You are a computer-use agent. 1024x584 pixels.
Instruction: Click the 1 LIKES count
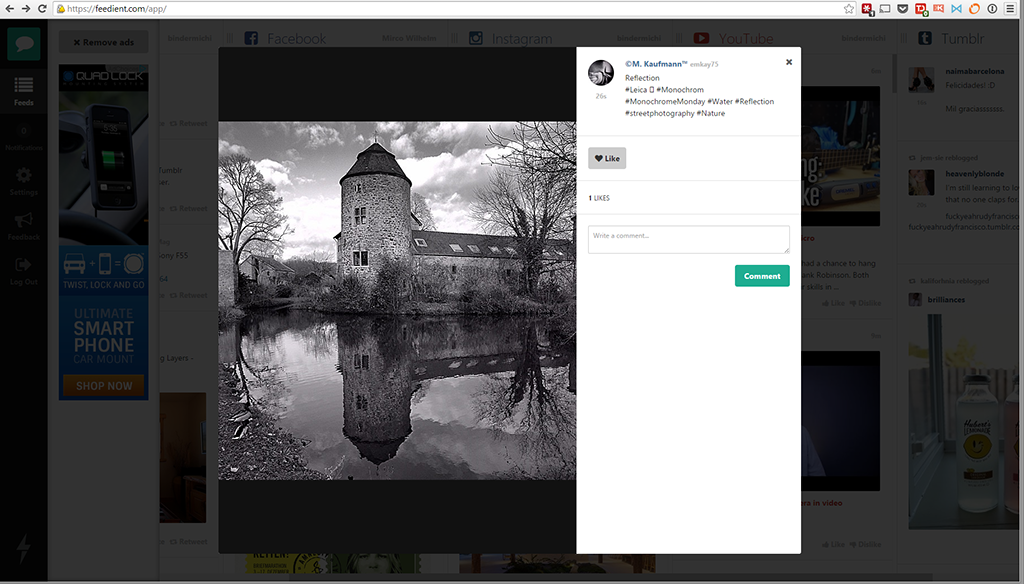point(599,198)
